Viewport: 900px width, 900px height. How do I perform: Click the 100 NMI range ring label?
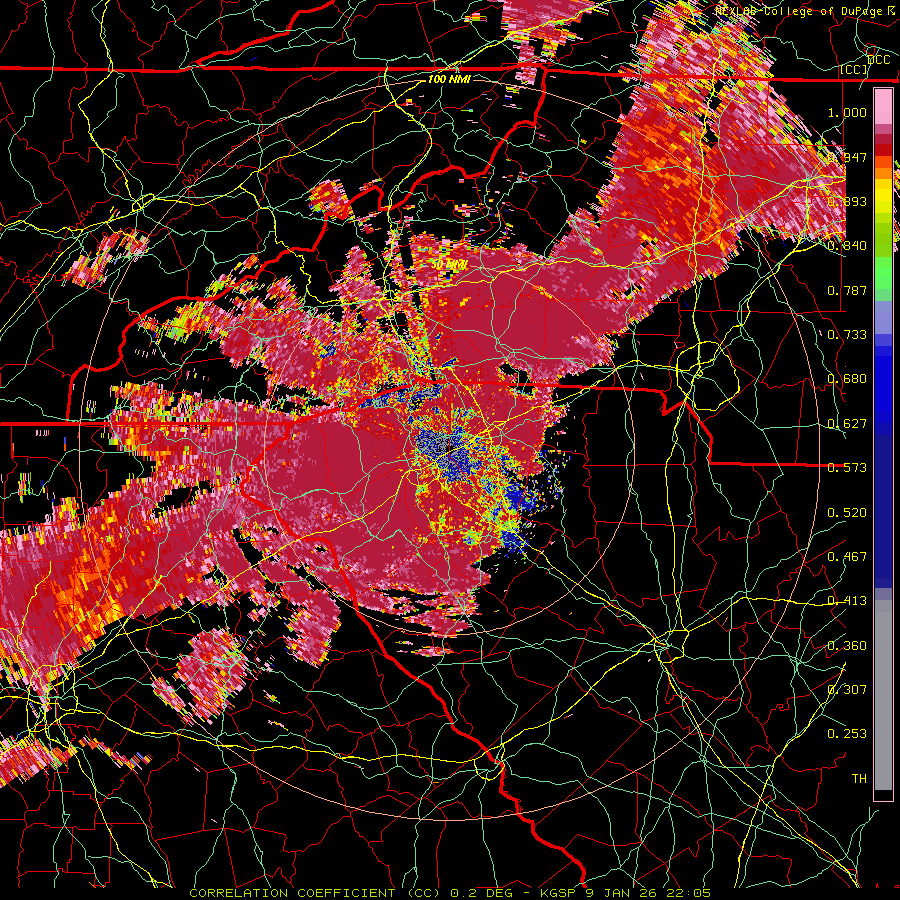(449, 79)
